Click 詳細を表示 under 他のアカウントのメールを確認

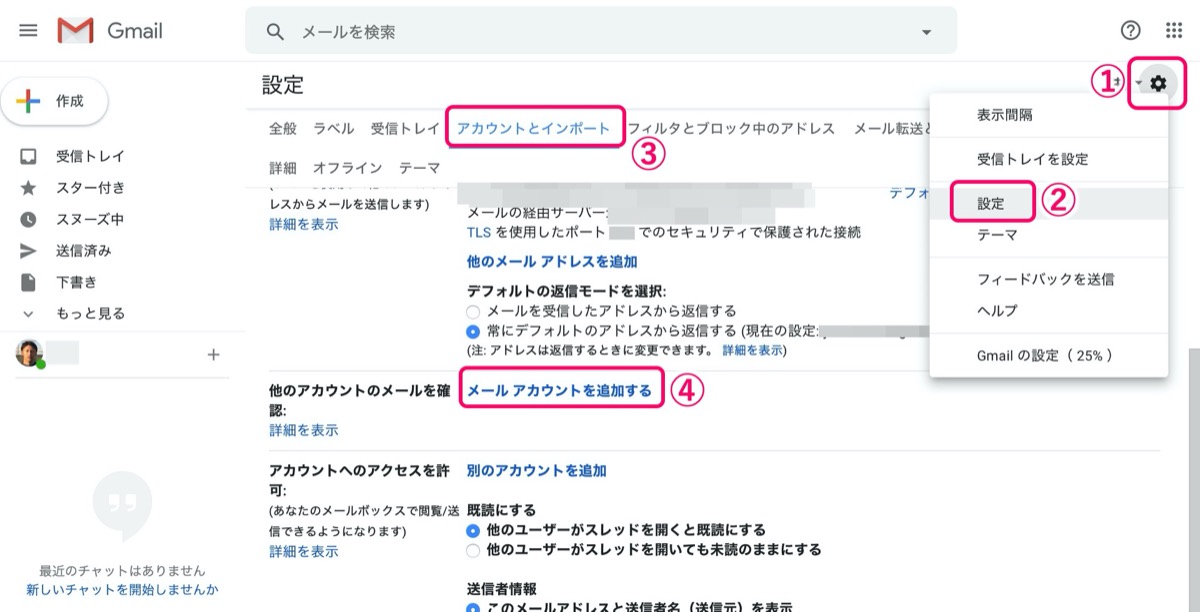(304, 430)
